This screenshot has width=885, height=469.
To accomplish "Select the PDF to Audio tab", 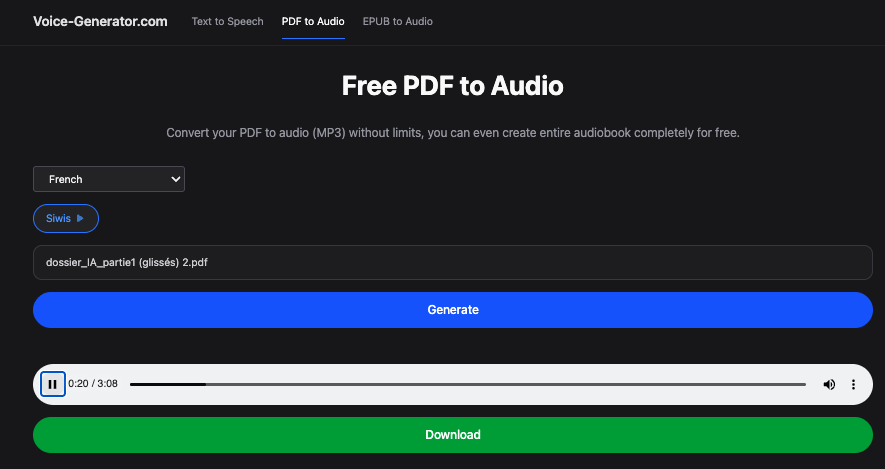I will [x=313, y=21].
